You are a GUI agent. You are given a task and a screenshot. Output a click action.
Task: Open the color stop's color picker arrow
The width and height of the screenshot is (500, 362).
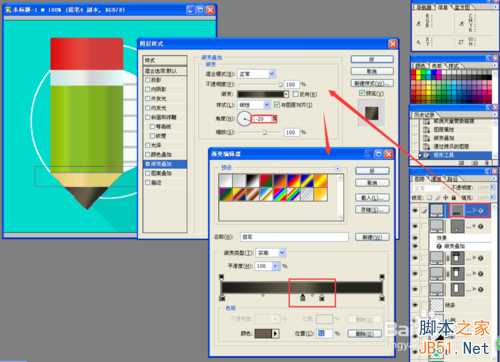pyautogui.click(x=276, y=333)
